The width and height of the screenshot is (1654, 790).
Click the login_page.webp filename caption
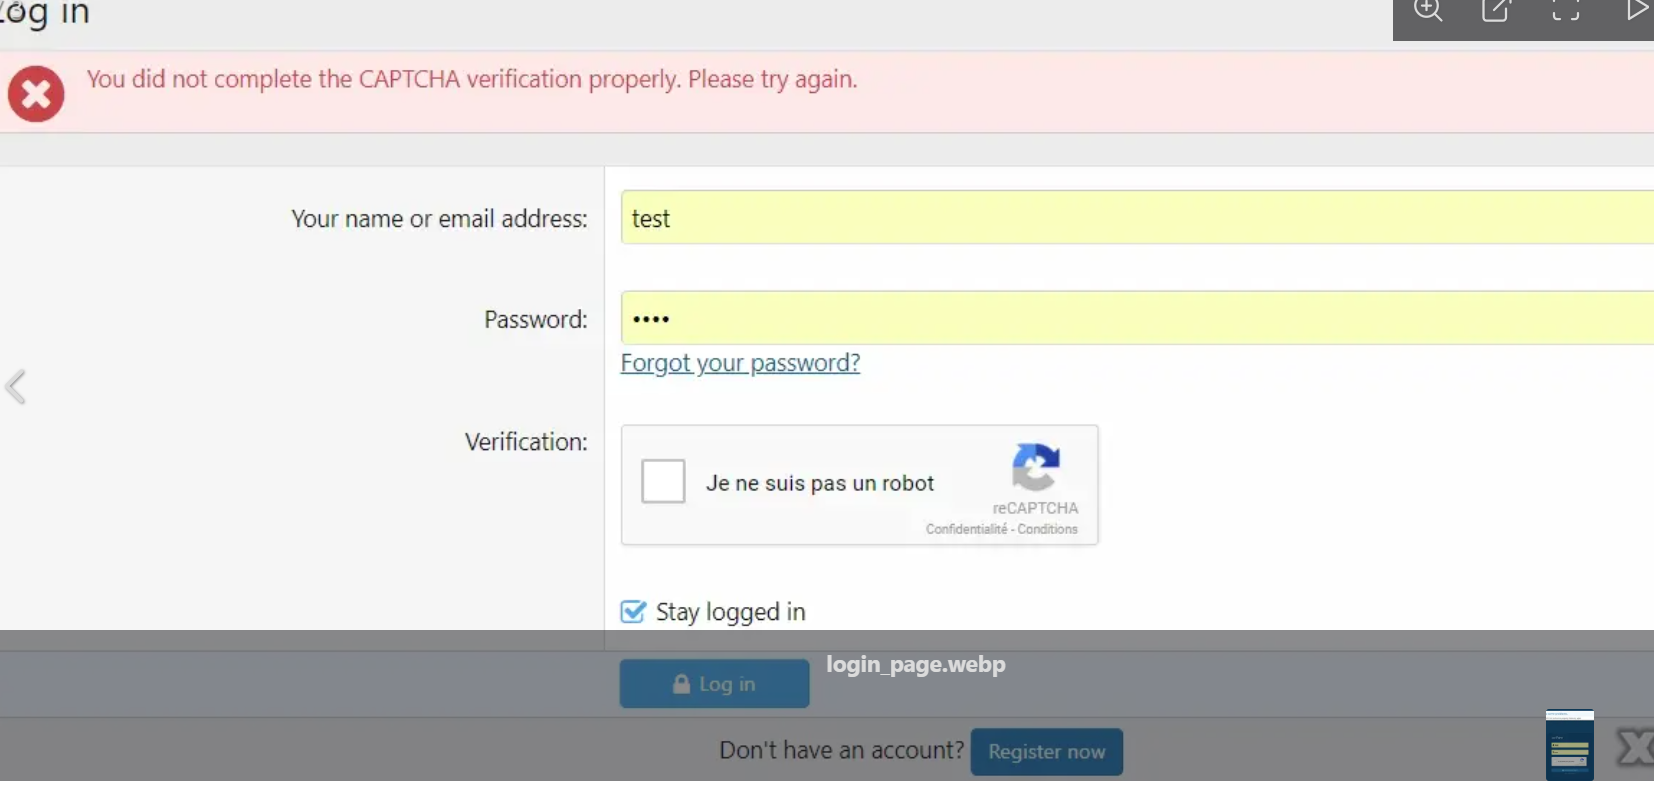[x=915, y=665]
